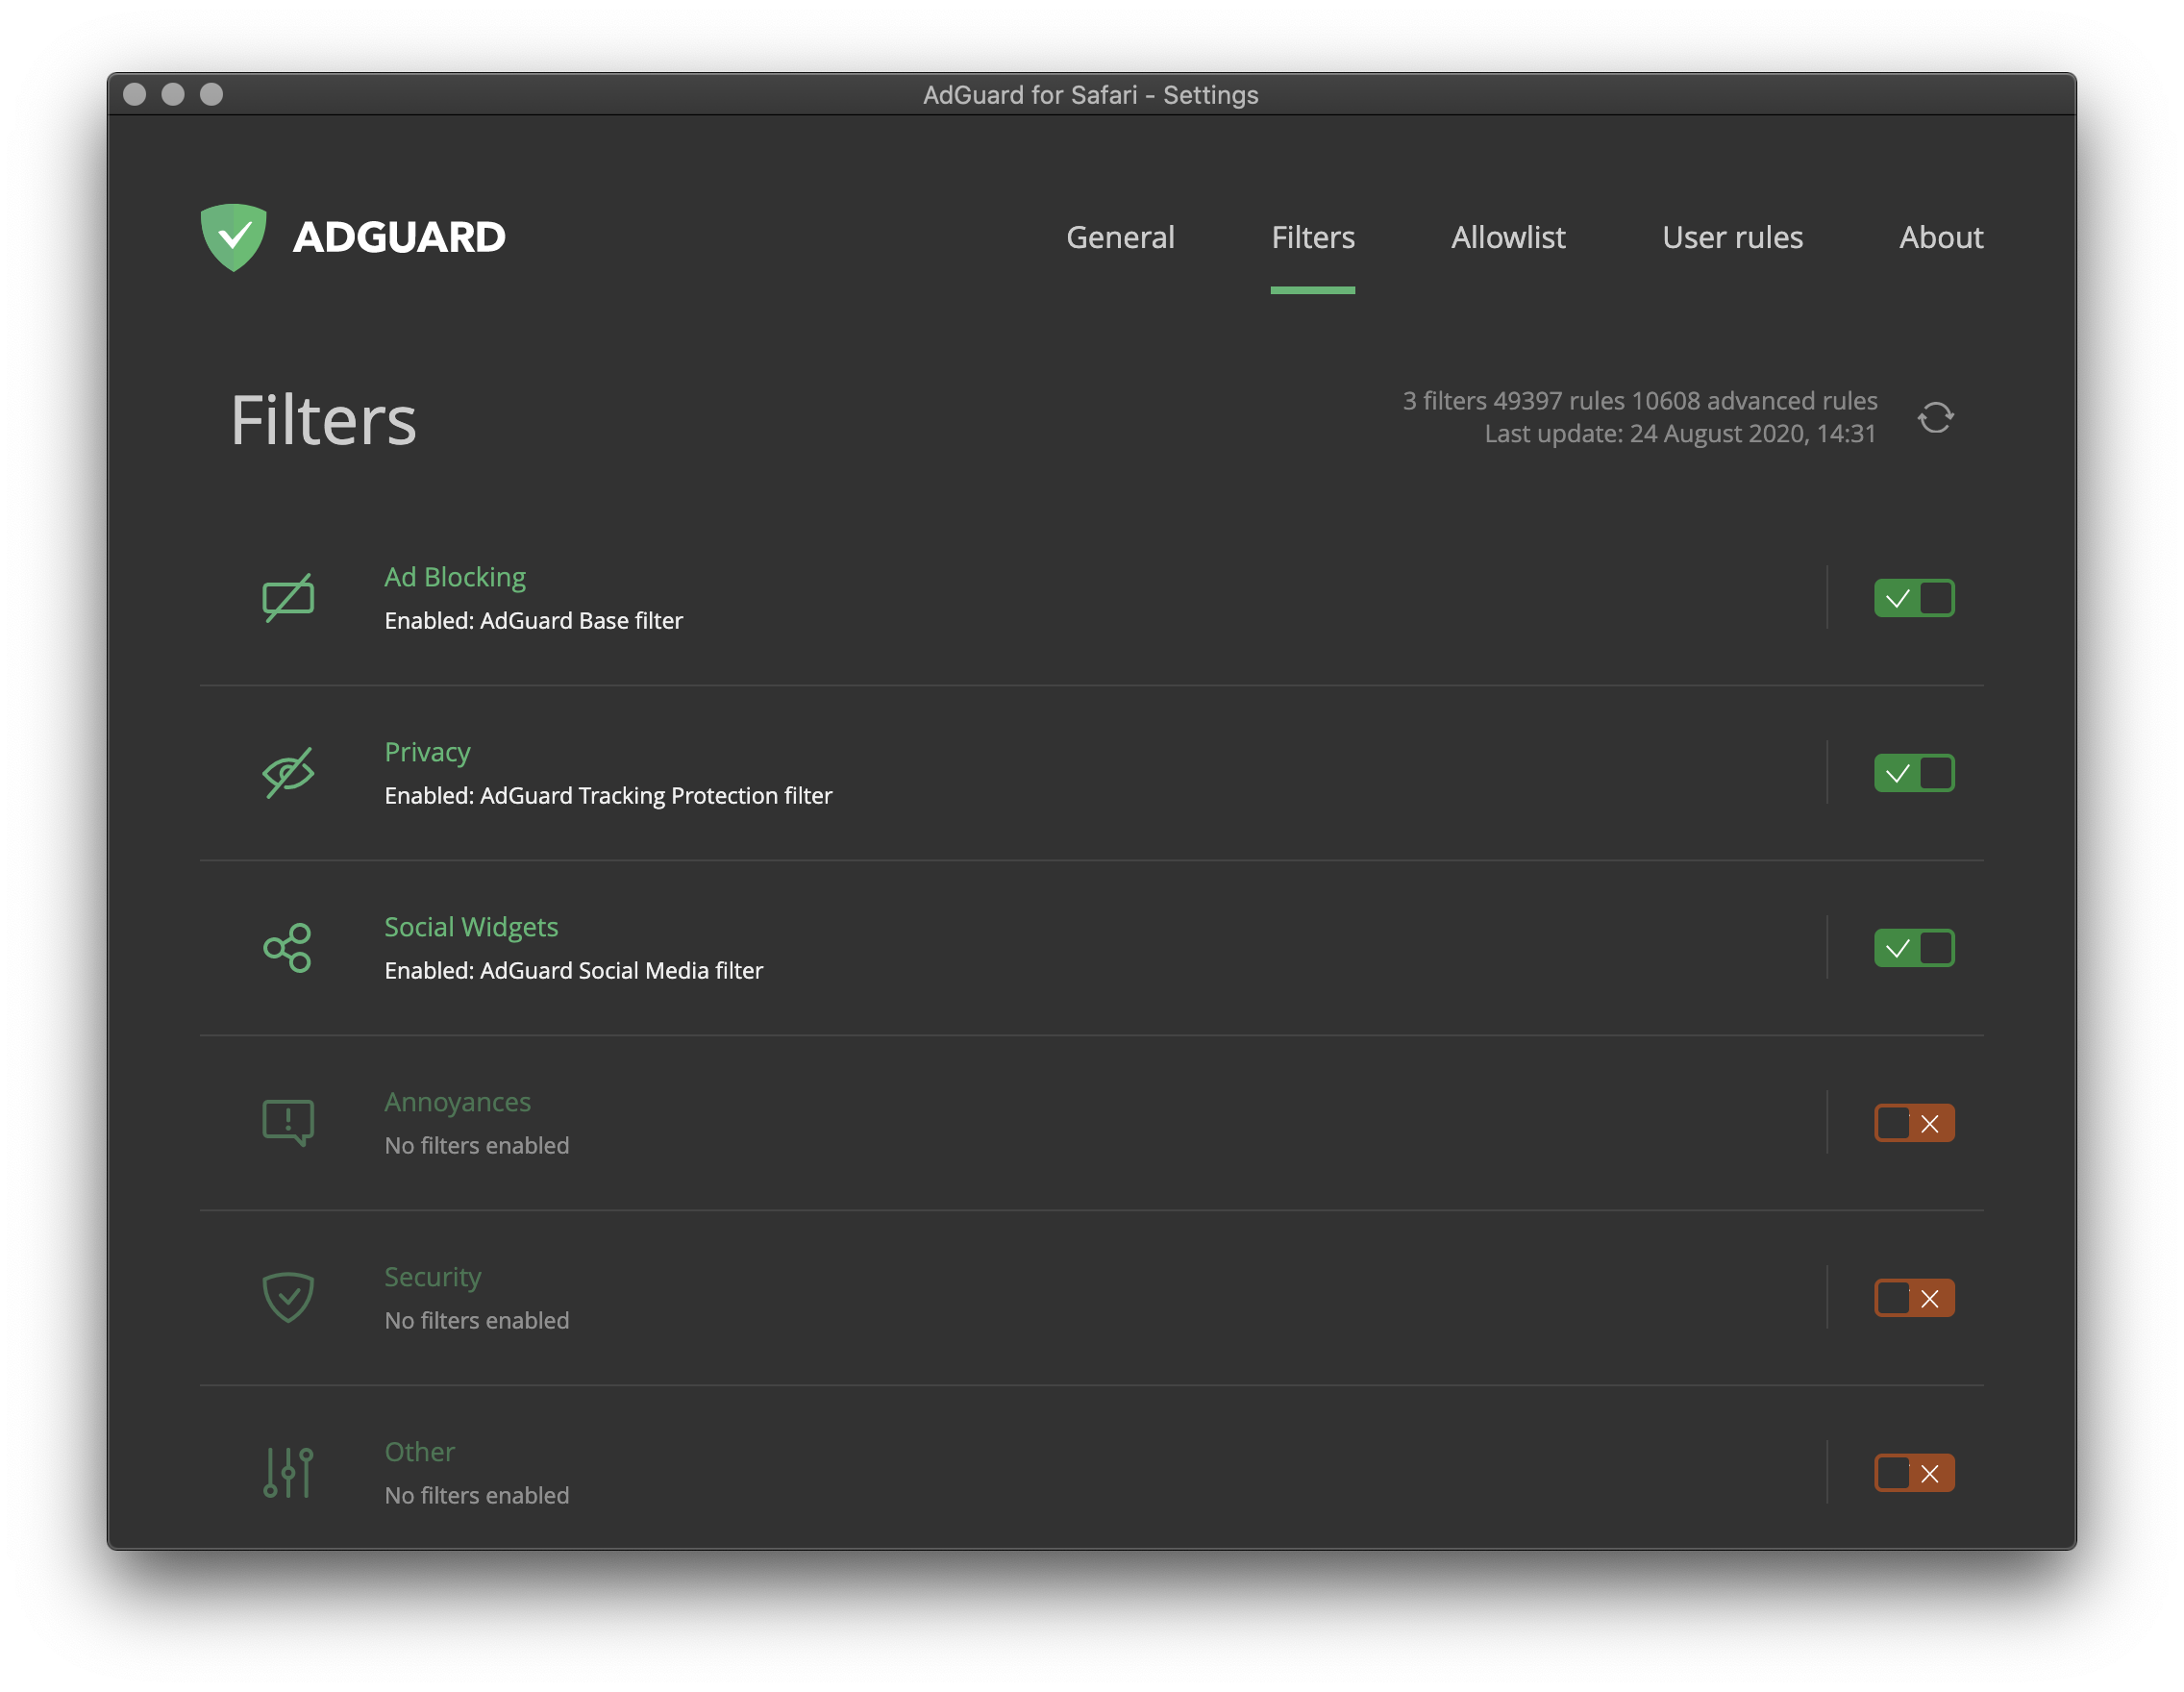Open the Ad Blocking category
This screenshot has width=2184, height=1692.
455,577
